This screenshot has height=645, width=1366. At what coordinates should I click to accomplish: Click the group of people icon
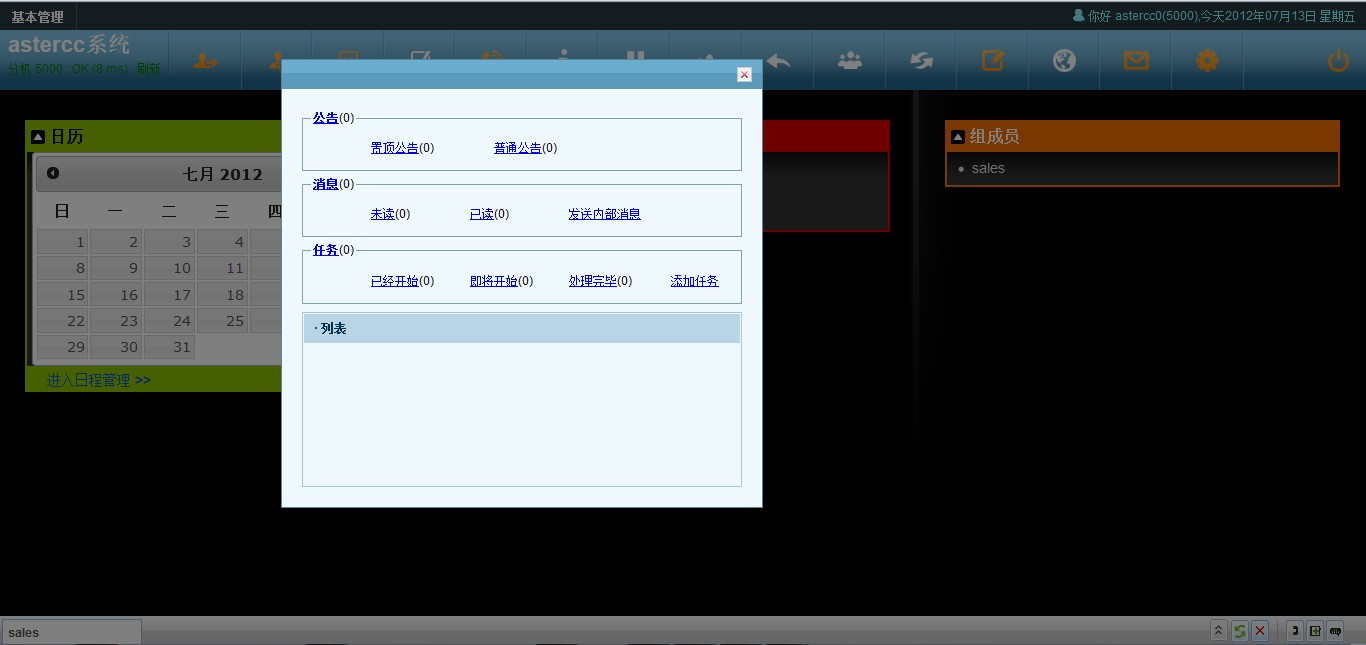[x=850, y=61]
